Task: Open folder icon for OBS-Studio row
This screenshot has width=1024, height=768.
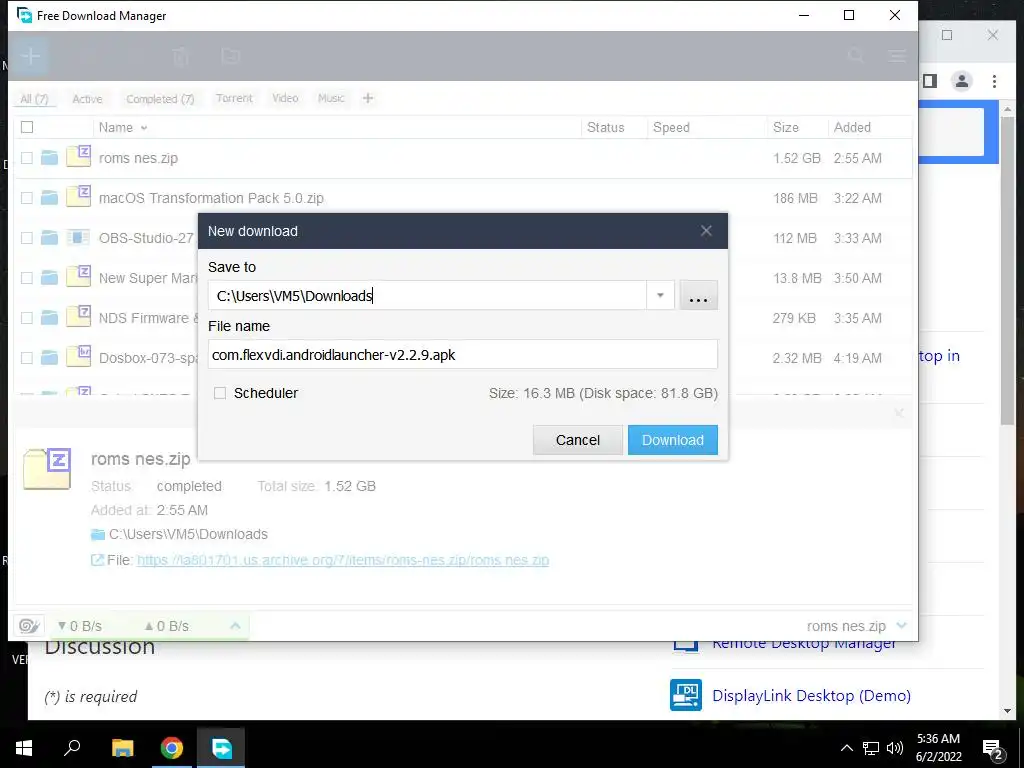Action: (x=49, y=238)
